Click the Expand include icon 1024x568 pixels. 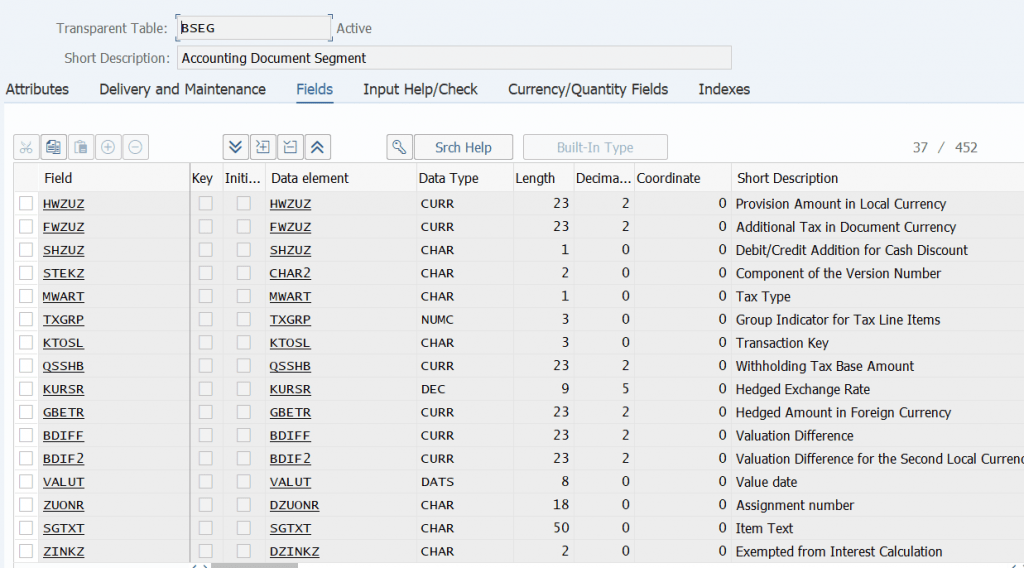(x=263, y=147)
